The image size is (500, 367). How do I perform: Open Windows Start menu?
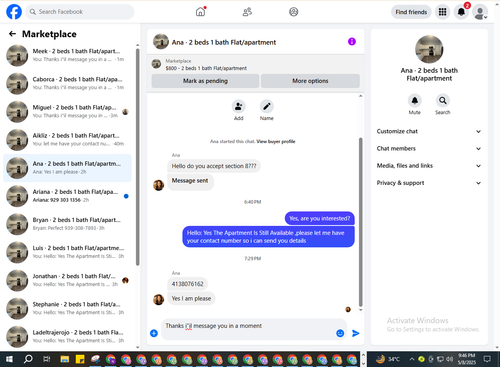(x=9, y=359)
